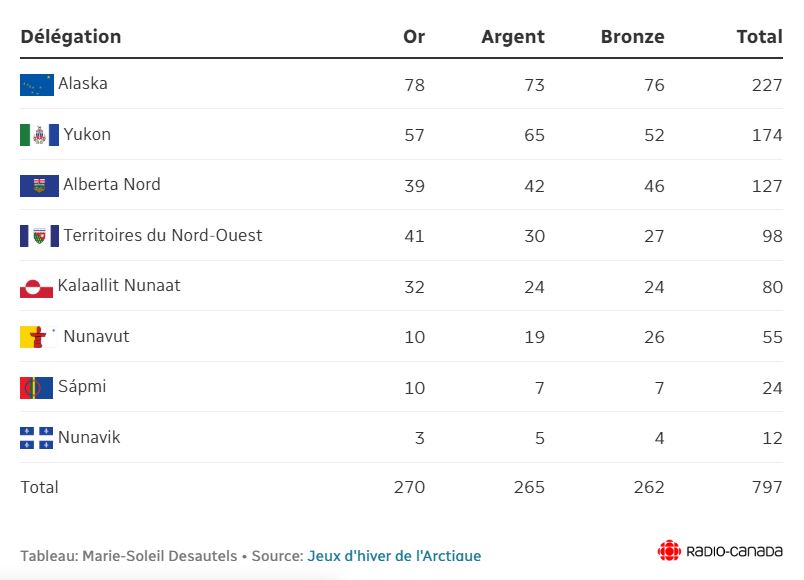Click the Délégation column header
This screenshot has width=804, height=580.
click(71, 37)
